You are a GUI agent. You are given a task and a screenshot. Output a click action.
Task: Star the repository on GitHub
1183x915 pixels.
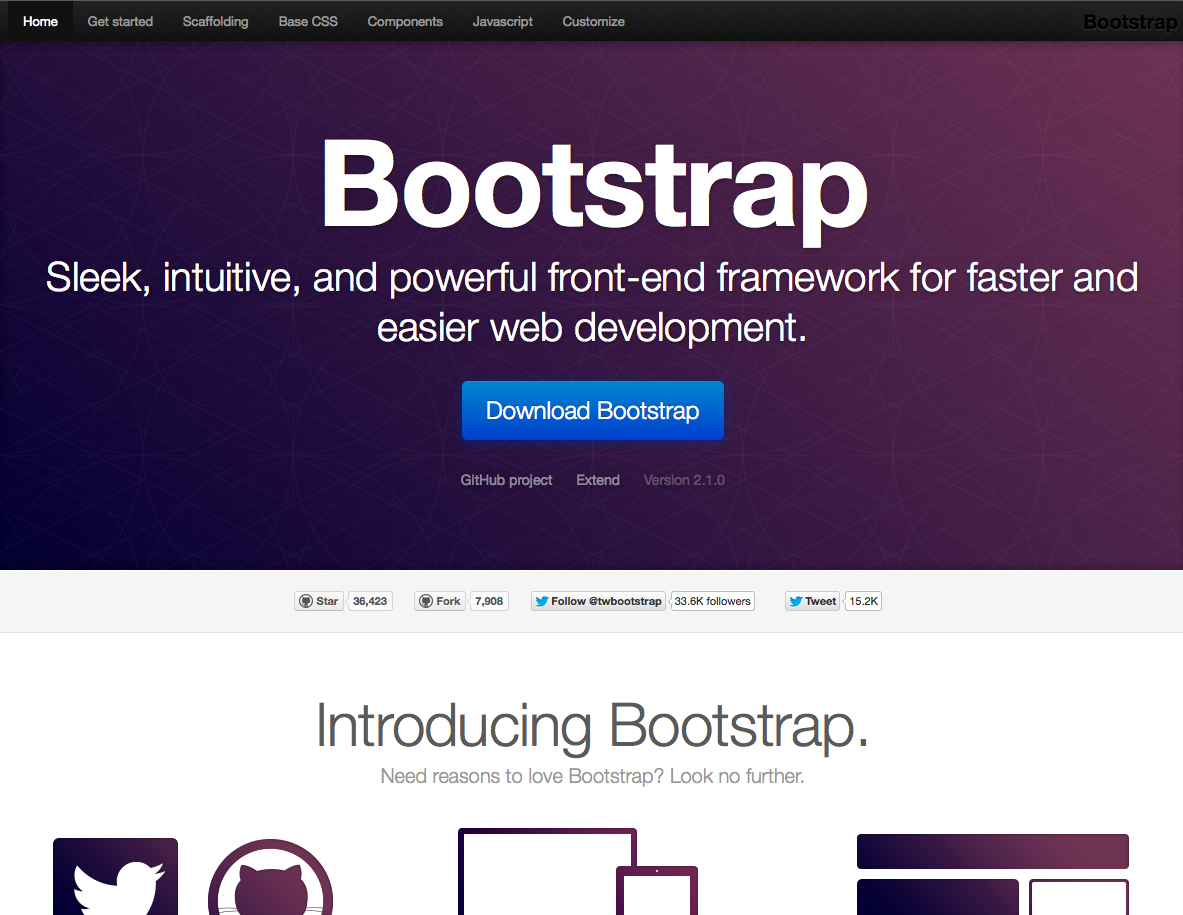(319, 601)
